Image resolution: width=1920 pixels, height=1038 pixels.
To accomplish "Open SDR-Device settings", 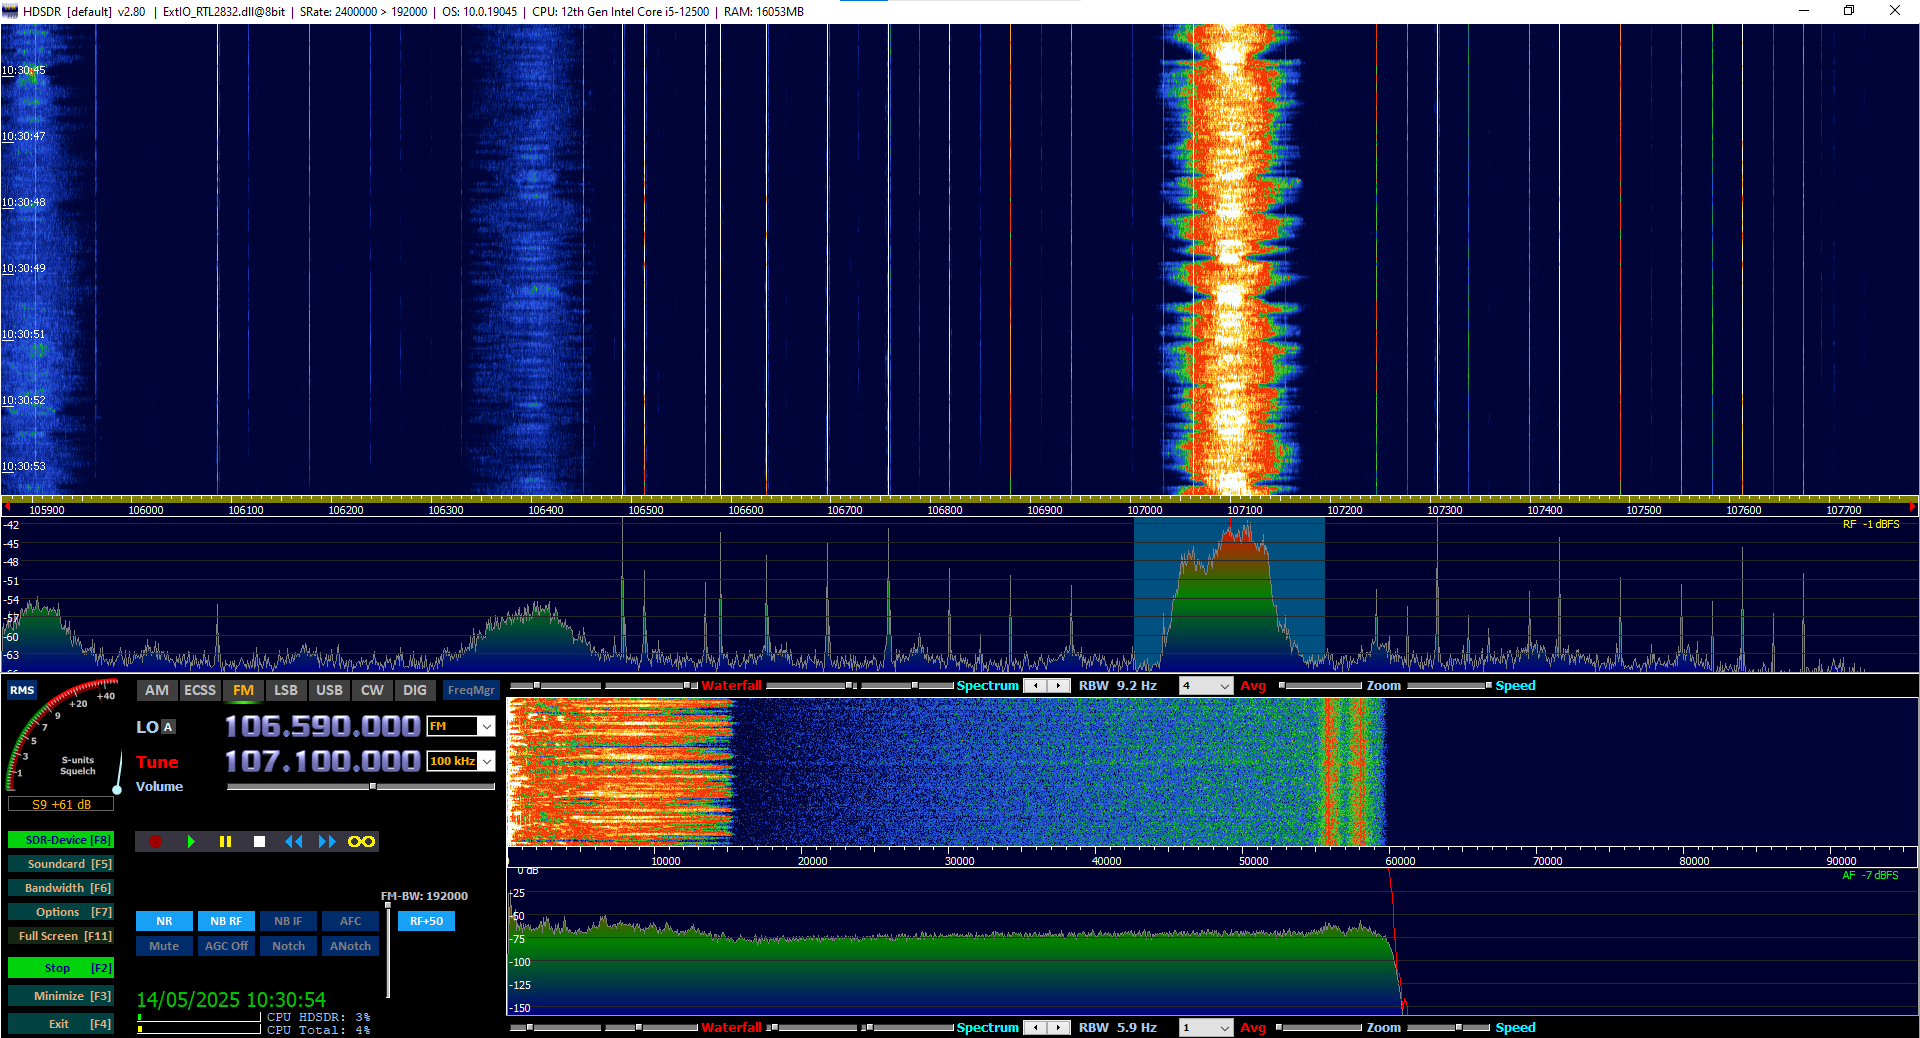I will tap(60, 839).
